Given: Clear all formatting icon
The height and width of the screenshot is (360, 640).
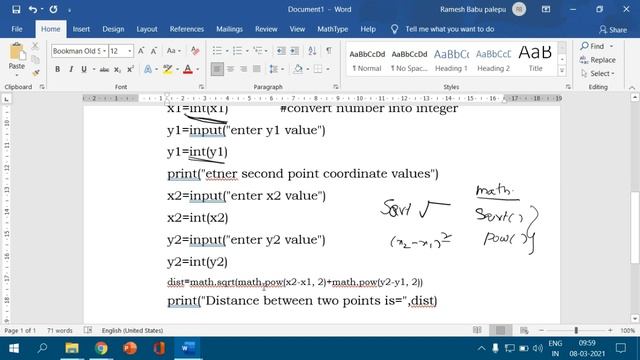Looking at the screenshot, I should pos(195,51).
